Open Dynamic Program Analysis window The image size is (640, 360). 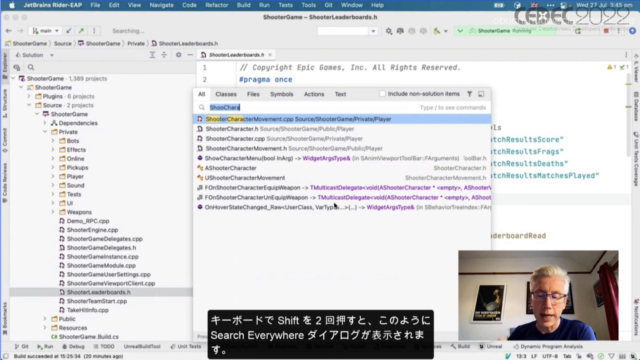pos(548,347)
